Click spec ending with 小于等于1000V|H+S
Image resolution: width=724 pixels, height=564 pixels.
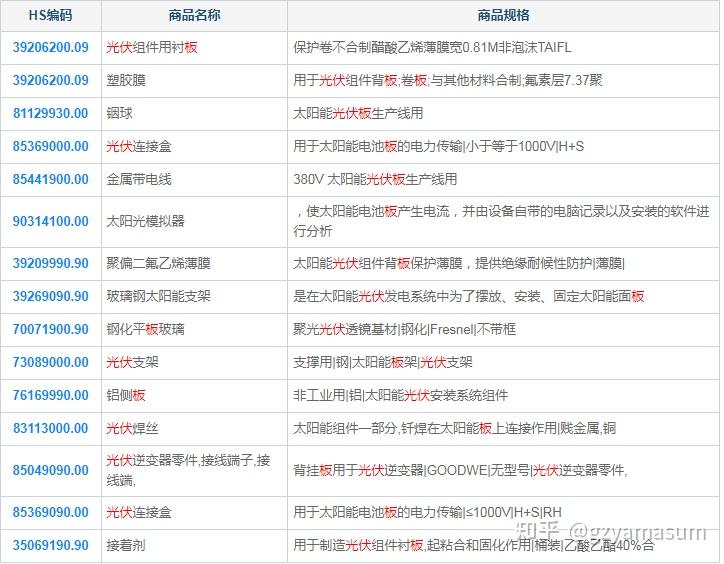438,146
